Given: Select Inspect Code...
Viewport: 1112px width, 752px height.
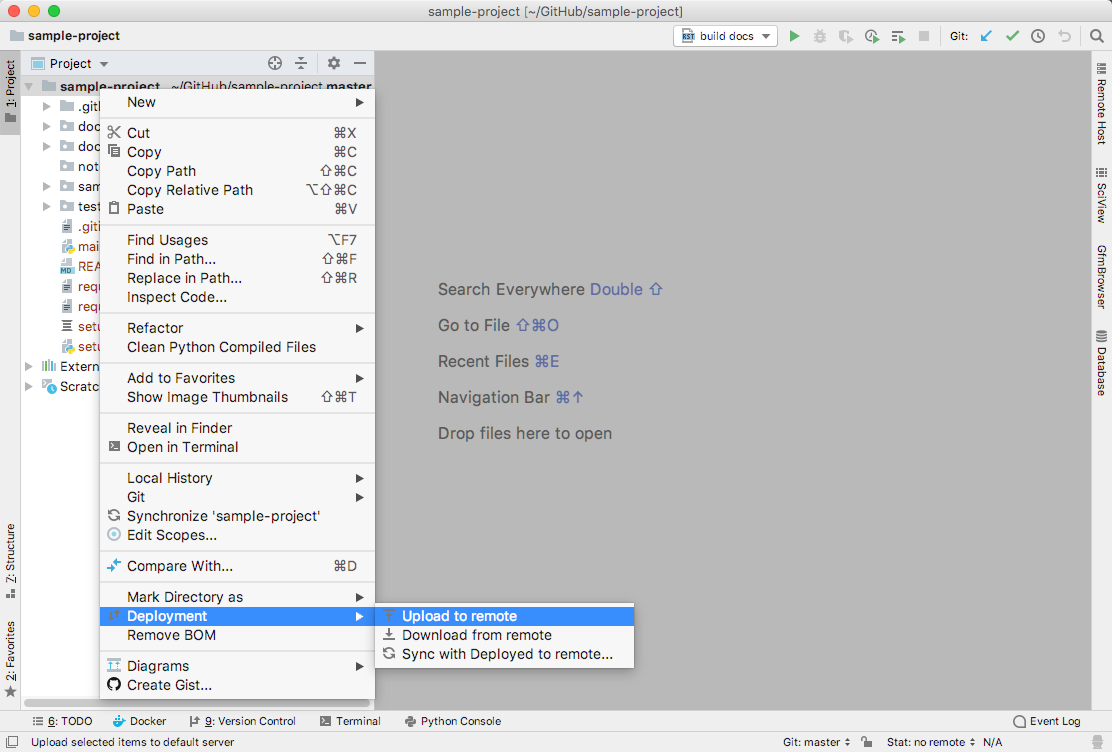Looking at the screenshot, I should (x=238, y=297).
